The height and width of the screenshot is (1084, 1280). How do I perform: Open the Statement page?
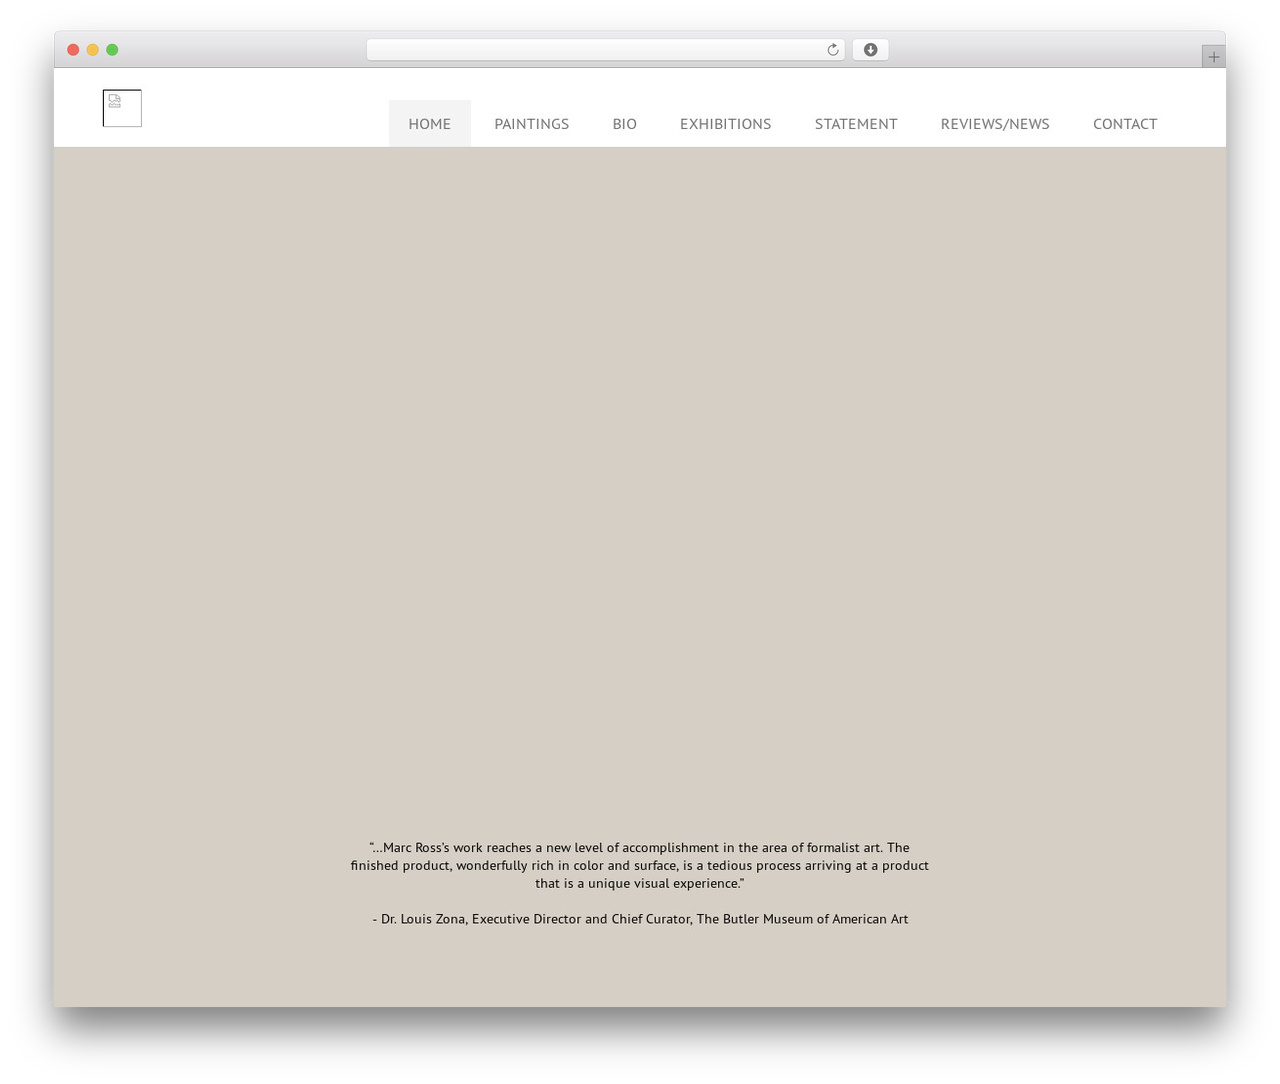(856, 124)
